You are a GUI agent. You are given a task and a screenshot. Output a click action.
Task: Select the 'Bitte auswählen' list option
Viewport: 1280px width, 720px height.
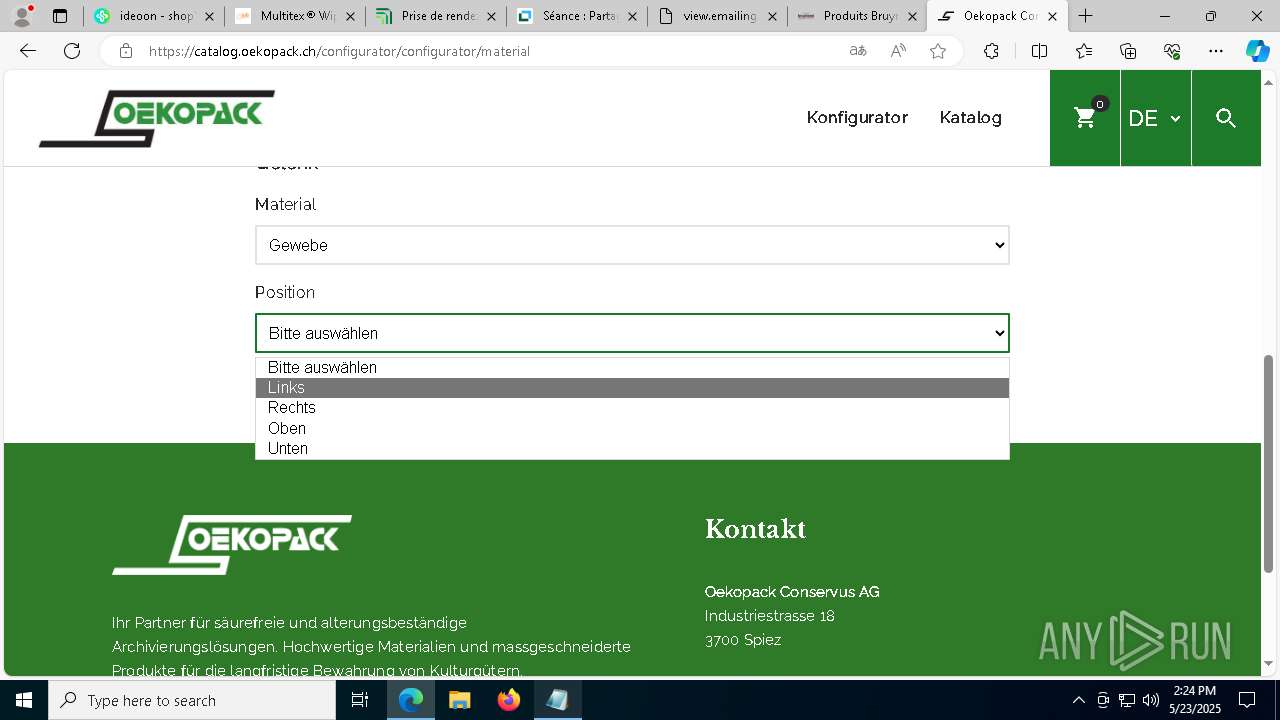pos(632,367)
